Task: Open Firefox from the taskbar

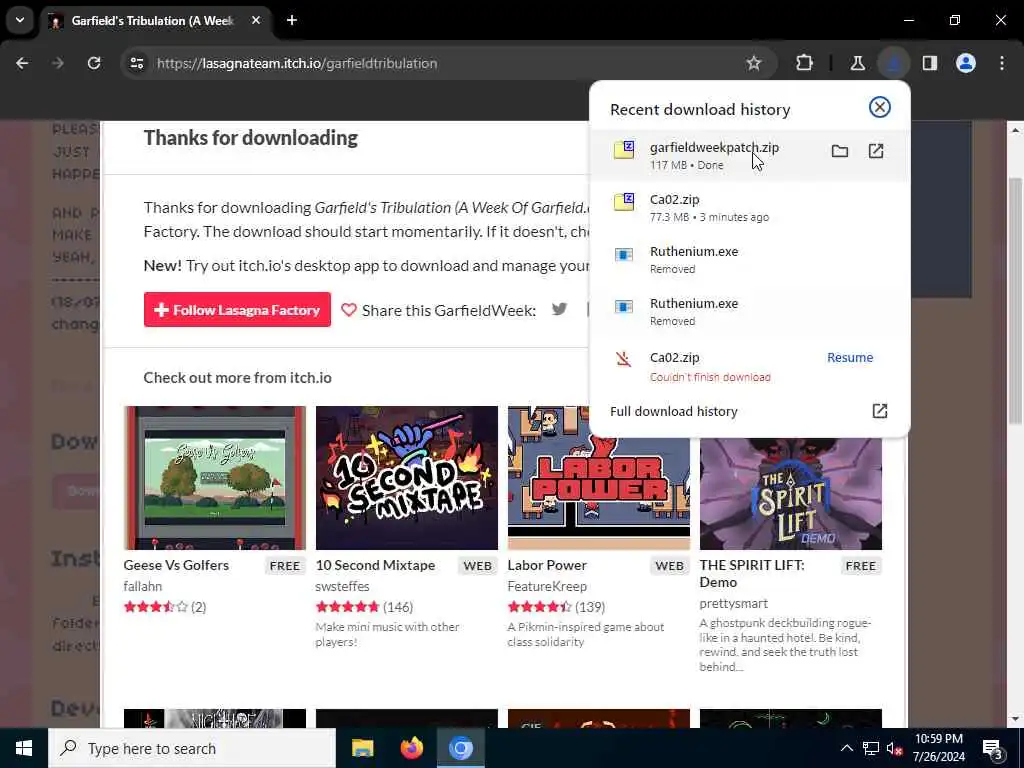Action: [411, 748]
